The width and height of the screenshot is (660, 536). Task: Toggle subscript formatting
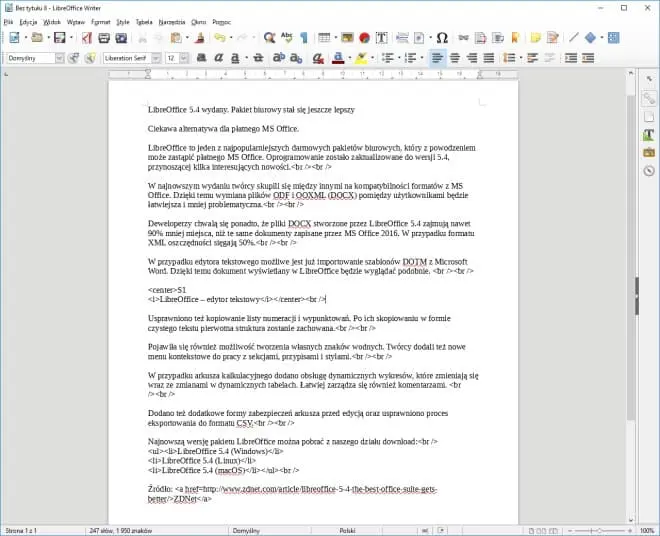coord(296,58)
